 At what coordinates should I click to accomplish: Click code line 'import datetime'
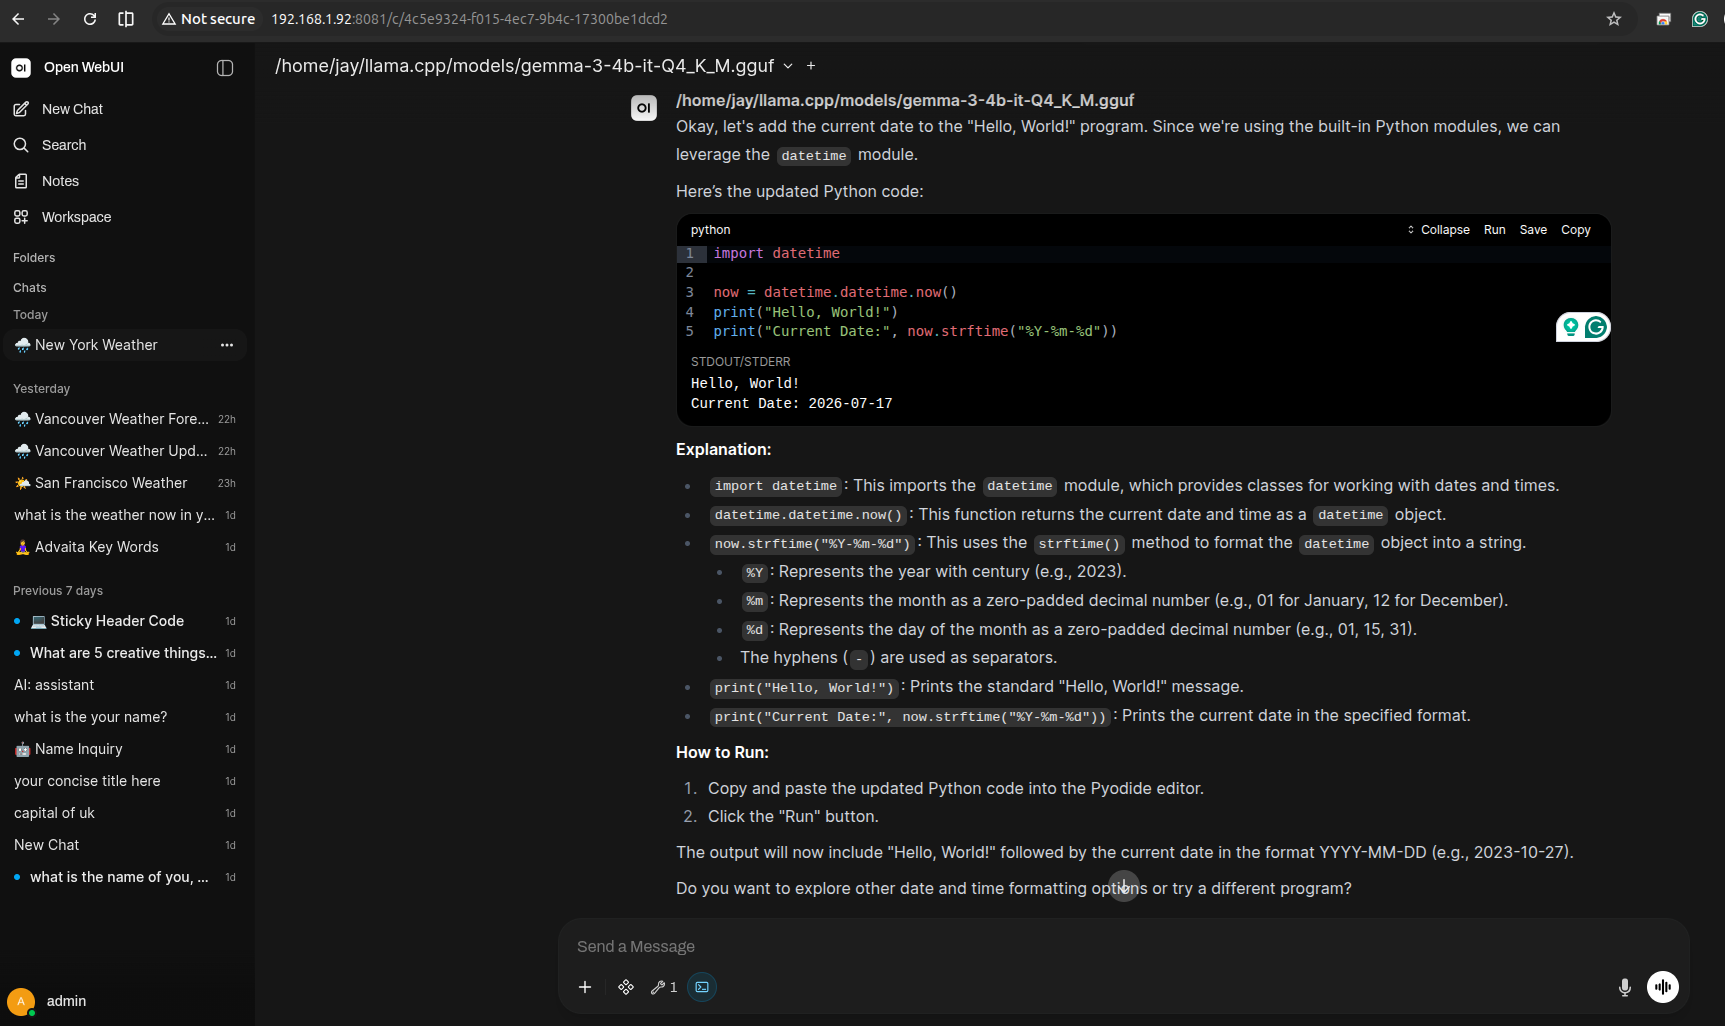776,254
